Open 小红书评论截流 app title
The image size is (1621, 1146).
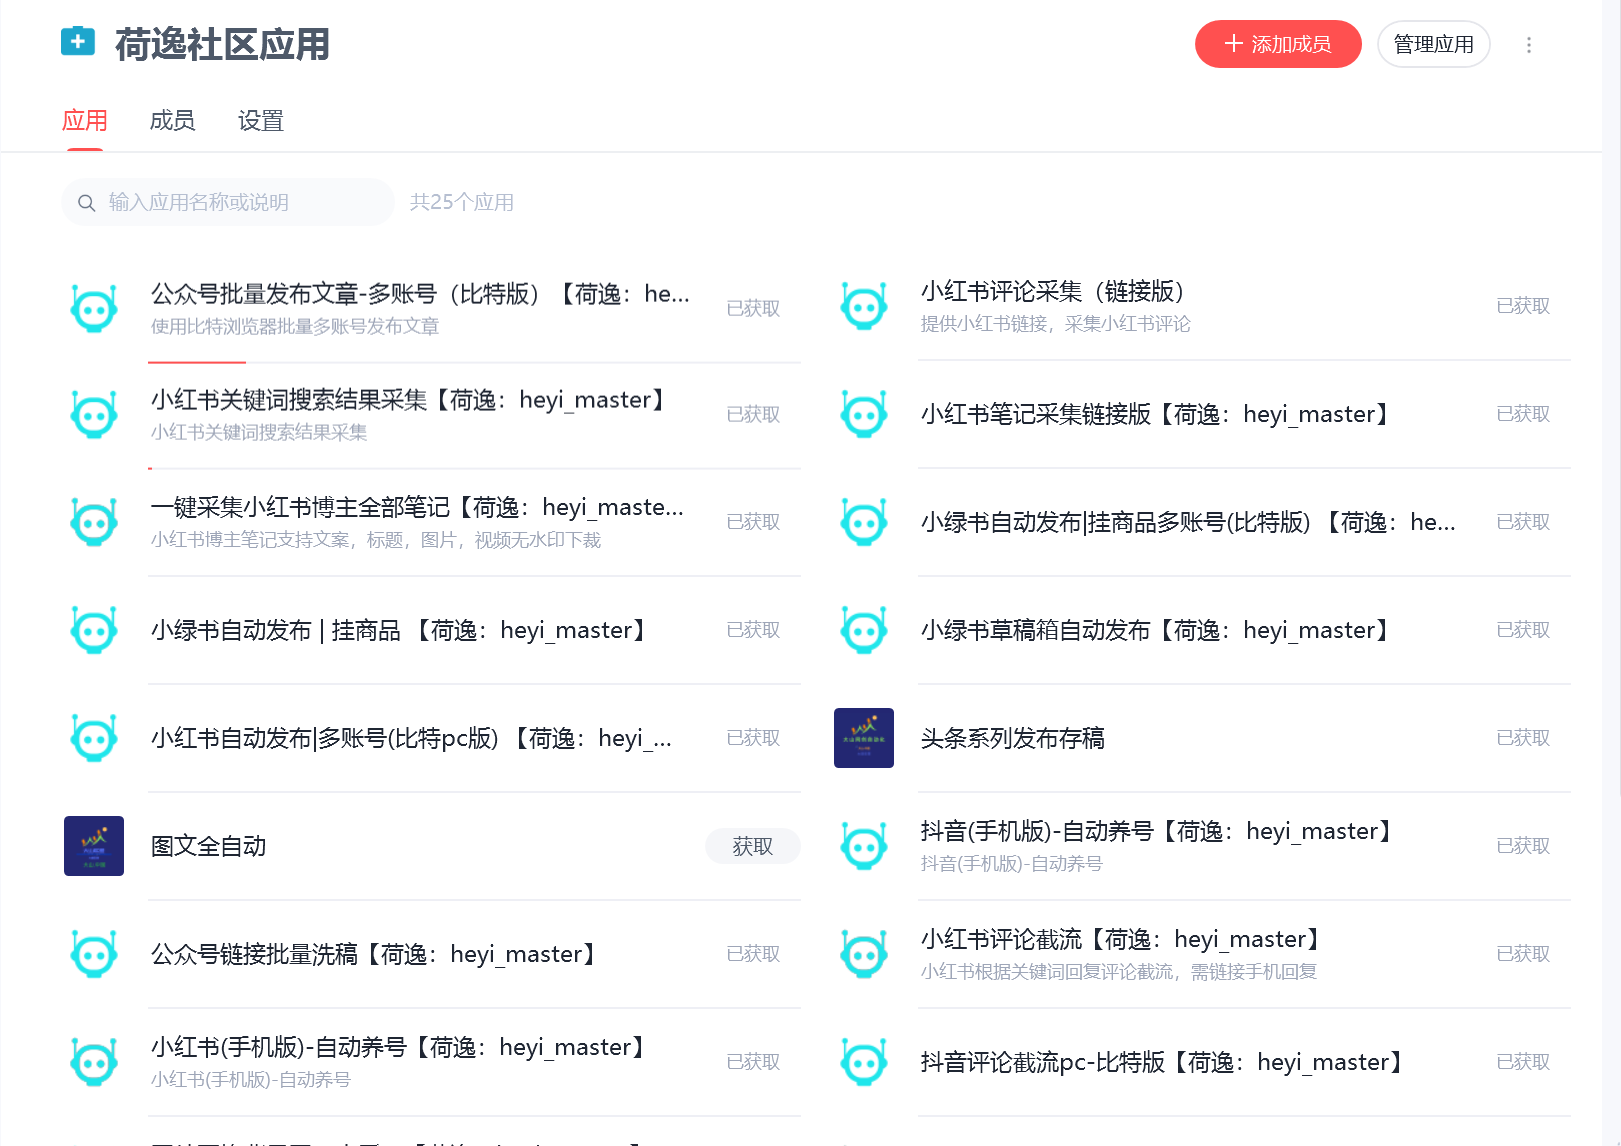(1120, 939)
